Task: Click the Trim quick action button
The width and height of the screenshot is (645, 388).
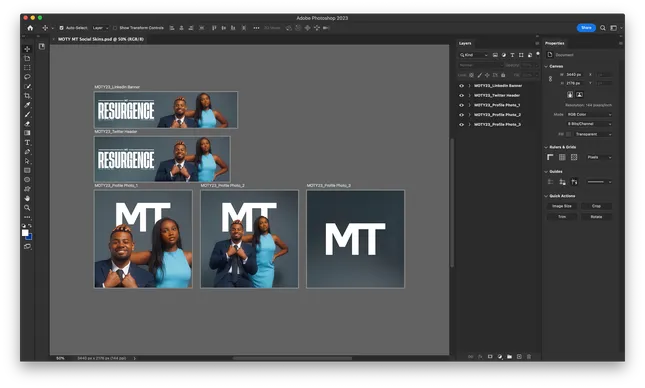Action: tap(561, 217)
